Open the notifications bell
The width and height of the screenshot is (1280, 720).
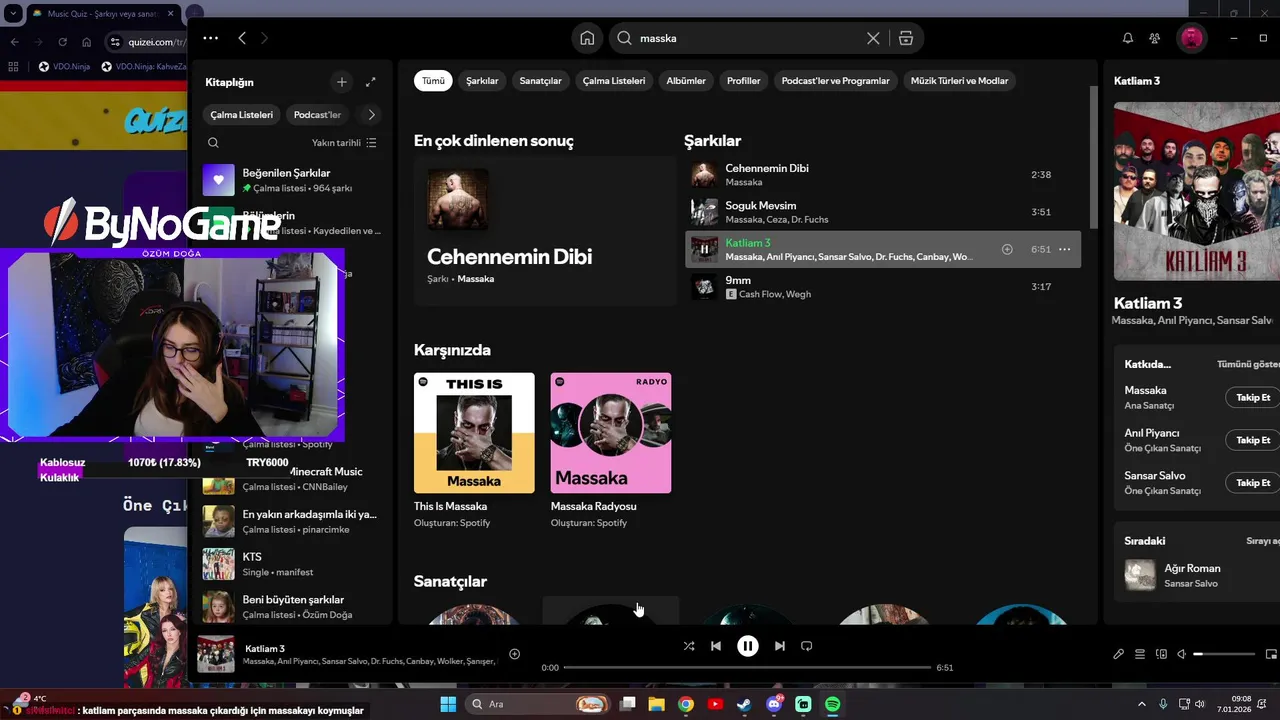(x=1128, y=38)
